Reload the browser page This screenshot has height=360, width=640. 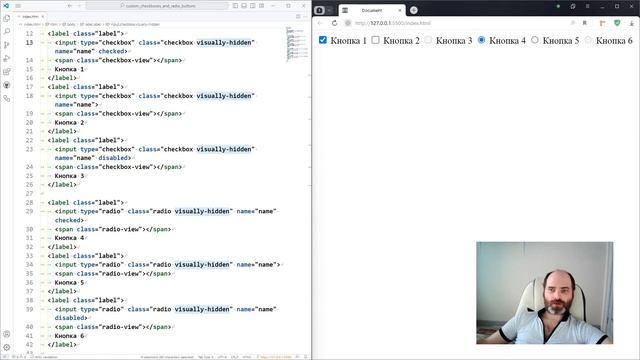pos(334,23)
